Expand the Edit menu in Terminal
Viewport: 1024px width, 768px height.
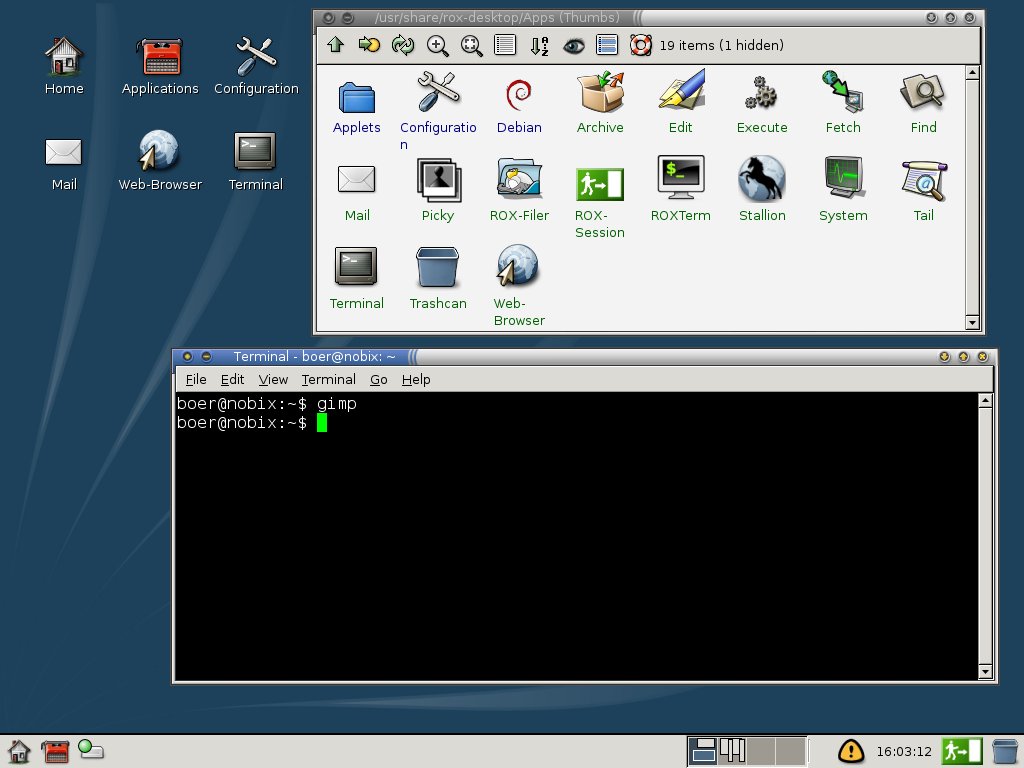232,379
